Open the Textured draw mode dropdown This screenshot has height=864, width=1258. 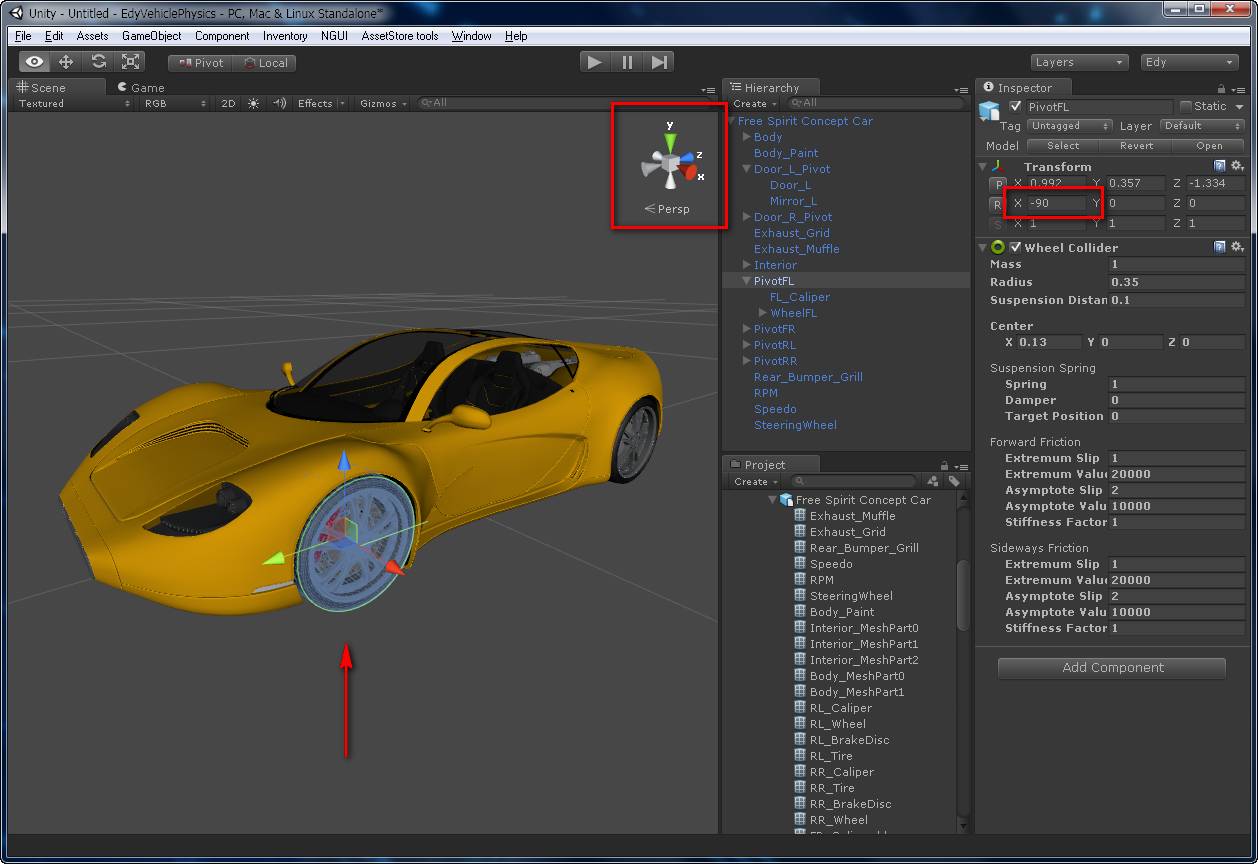point(74,103)
